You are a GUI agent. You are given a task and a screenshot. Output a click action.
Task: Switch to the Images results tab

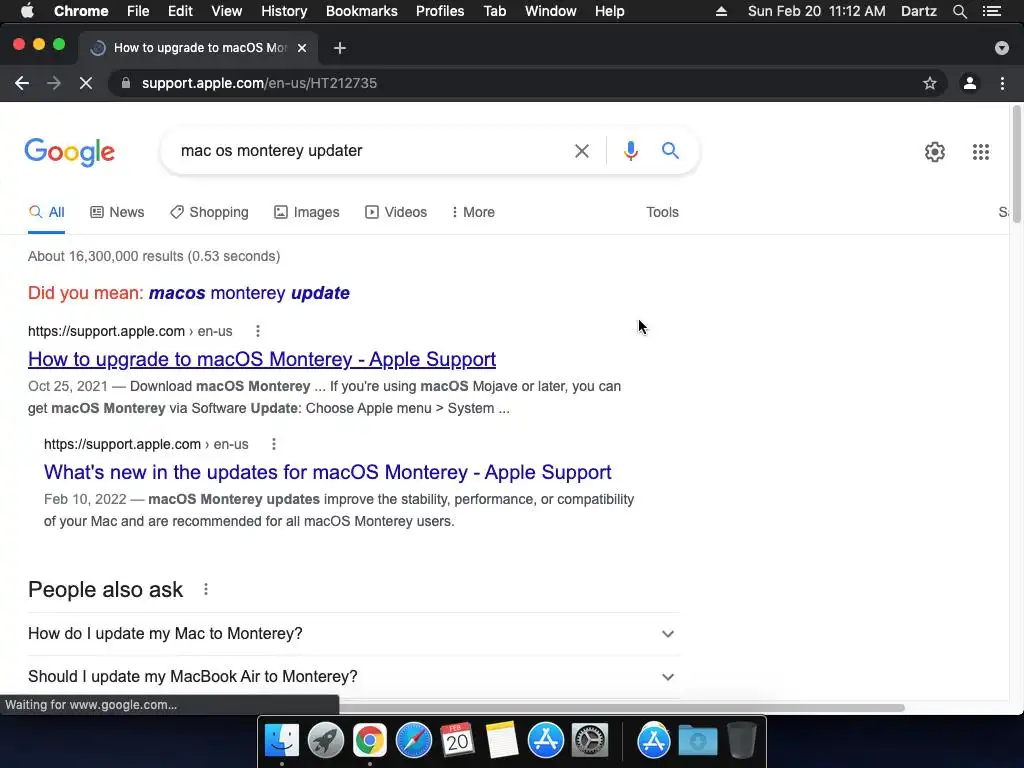pyautogui.click(x=306, y=212)
